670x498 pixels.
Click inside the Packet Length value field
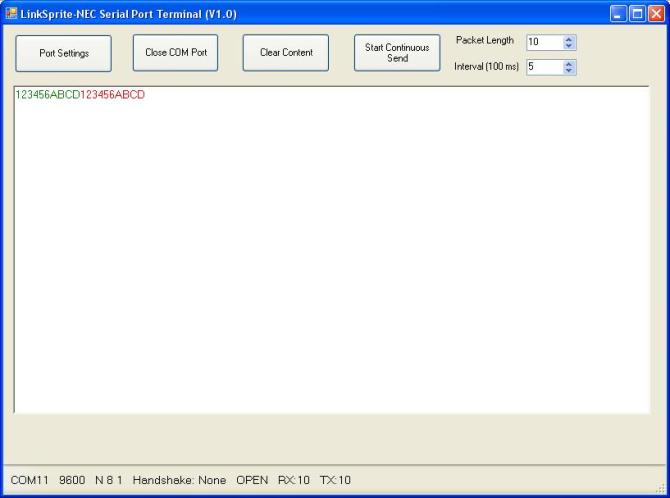[x=543, y=43]
